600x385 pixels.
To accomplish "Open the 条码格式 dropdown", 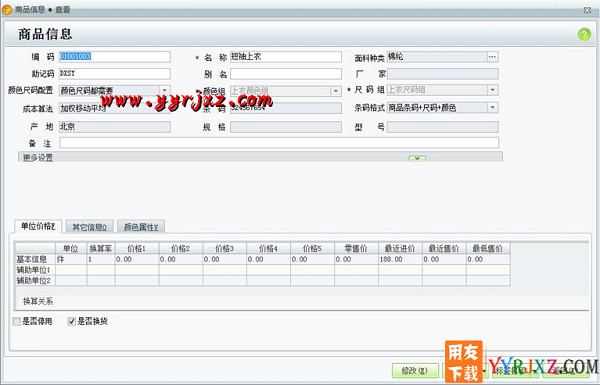I will [492, 108].
